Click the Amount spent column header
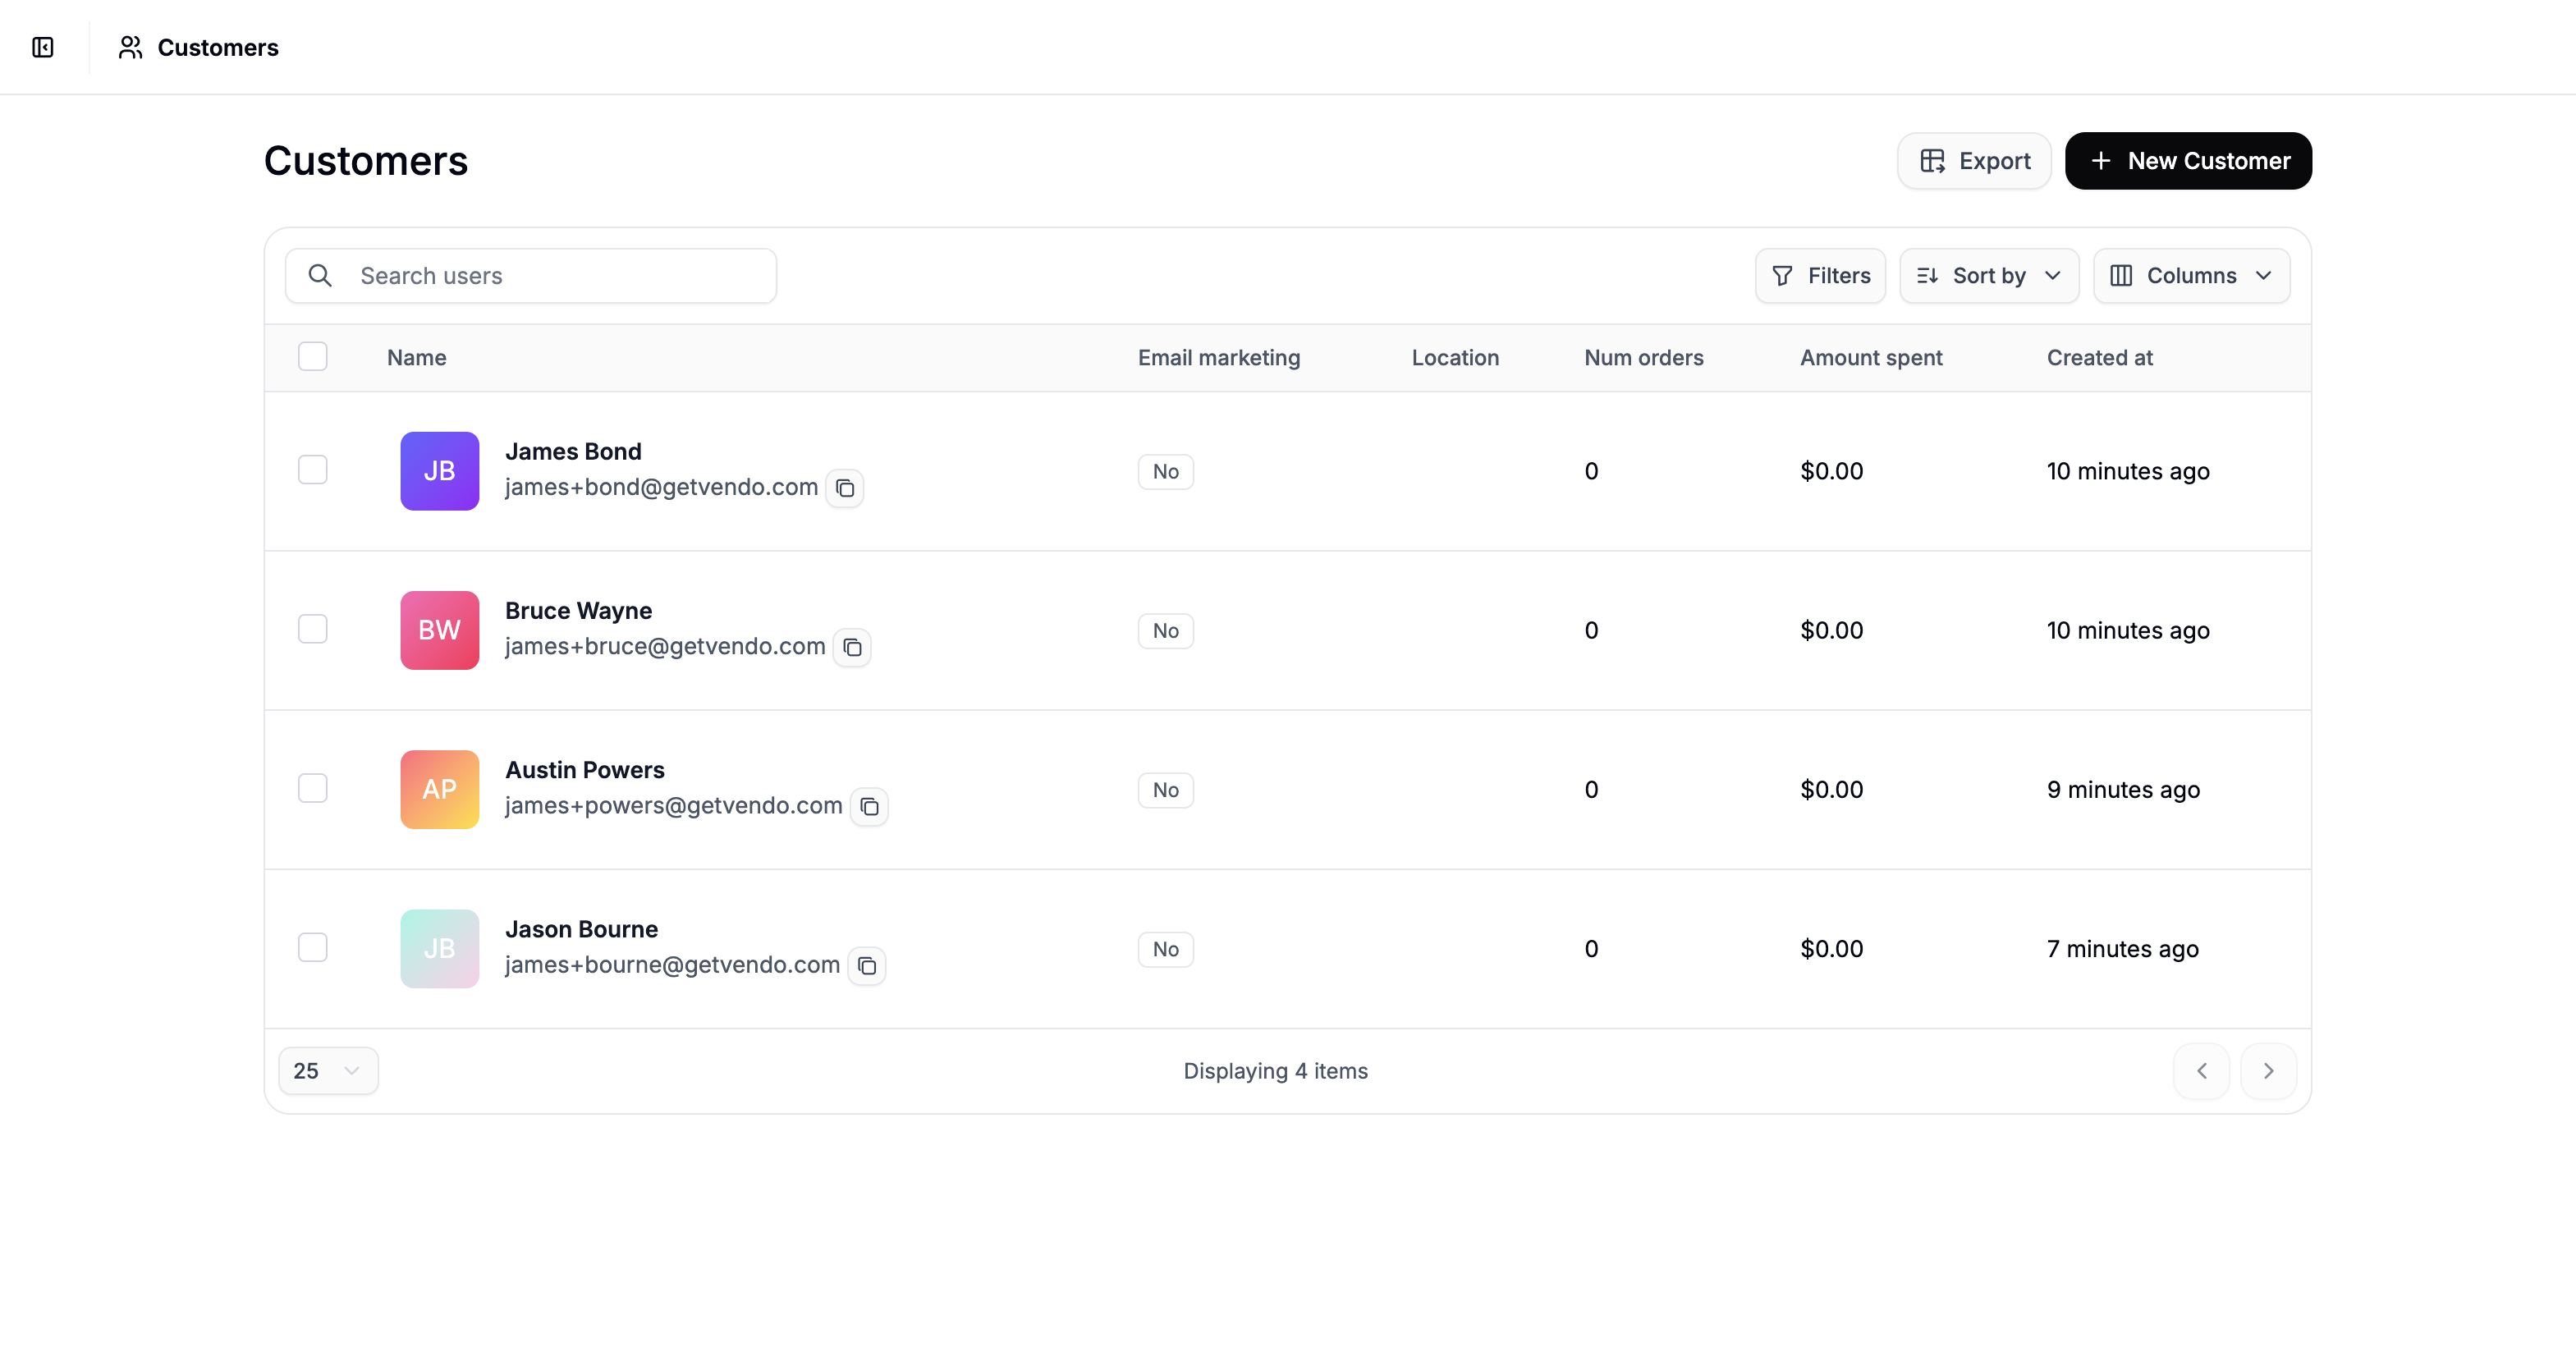 coord(1871,358)
